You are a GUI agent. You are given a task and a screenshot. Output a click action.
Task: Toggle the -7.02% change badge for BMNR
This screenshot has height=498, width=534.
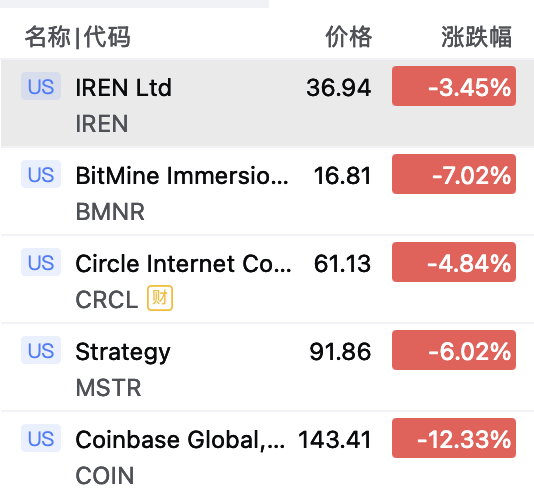click(x=454, y=174)
